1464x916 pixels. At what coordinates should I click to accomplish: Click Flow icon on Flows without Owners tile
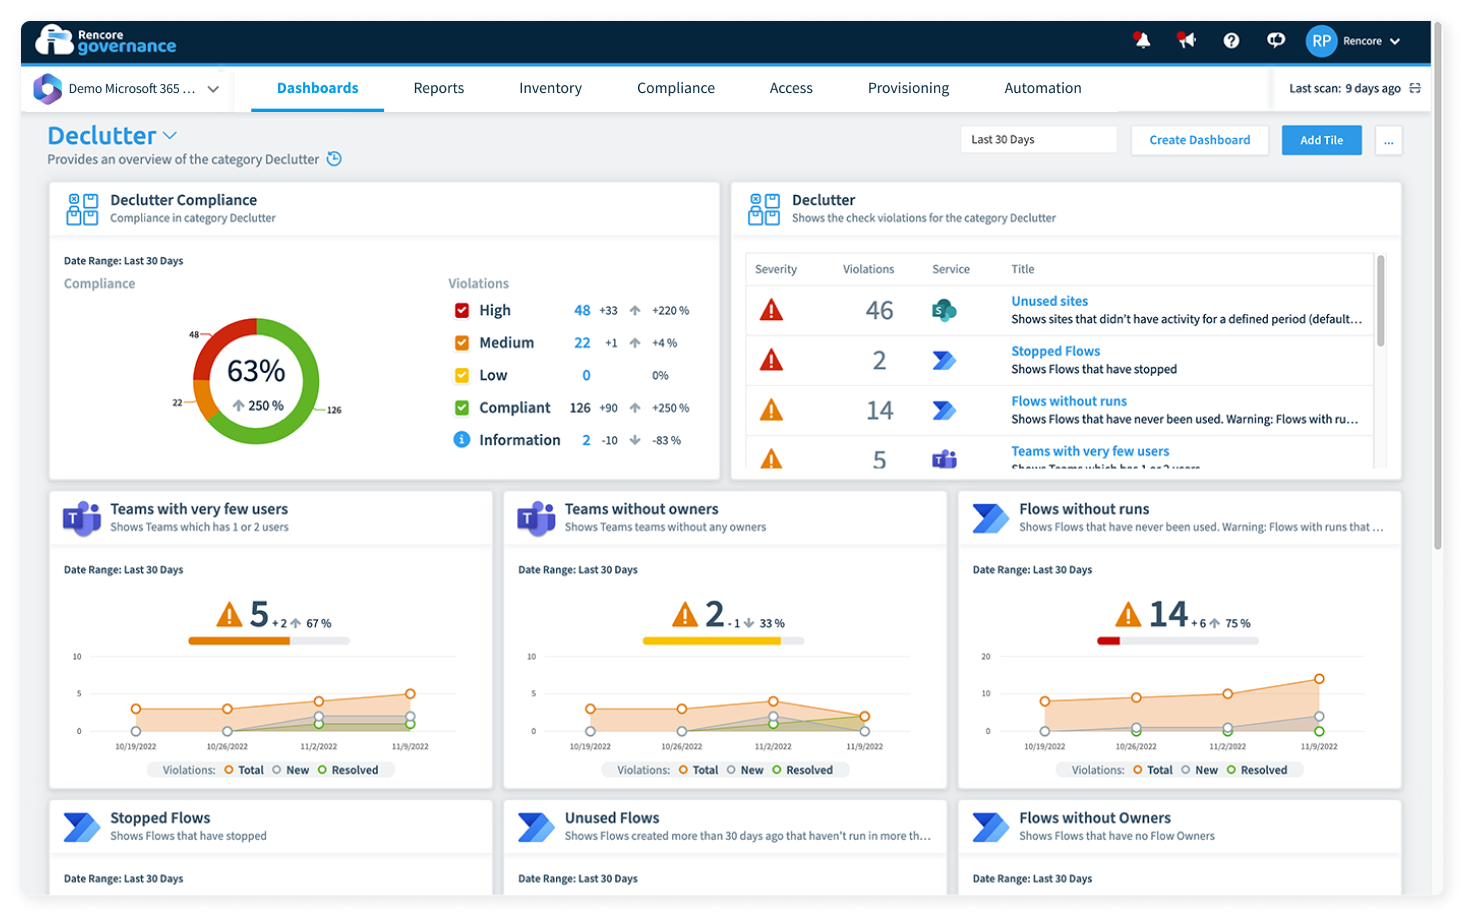click(x=990, y=827)
